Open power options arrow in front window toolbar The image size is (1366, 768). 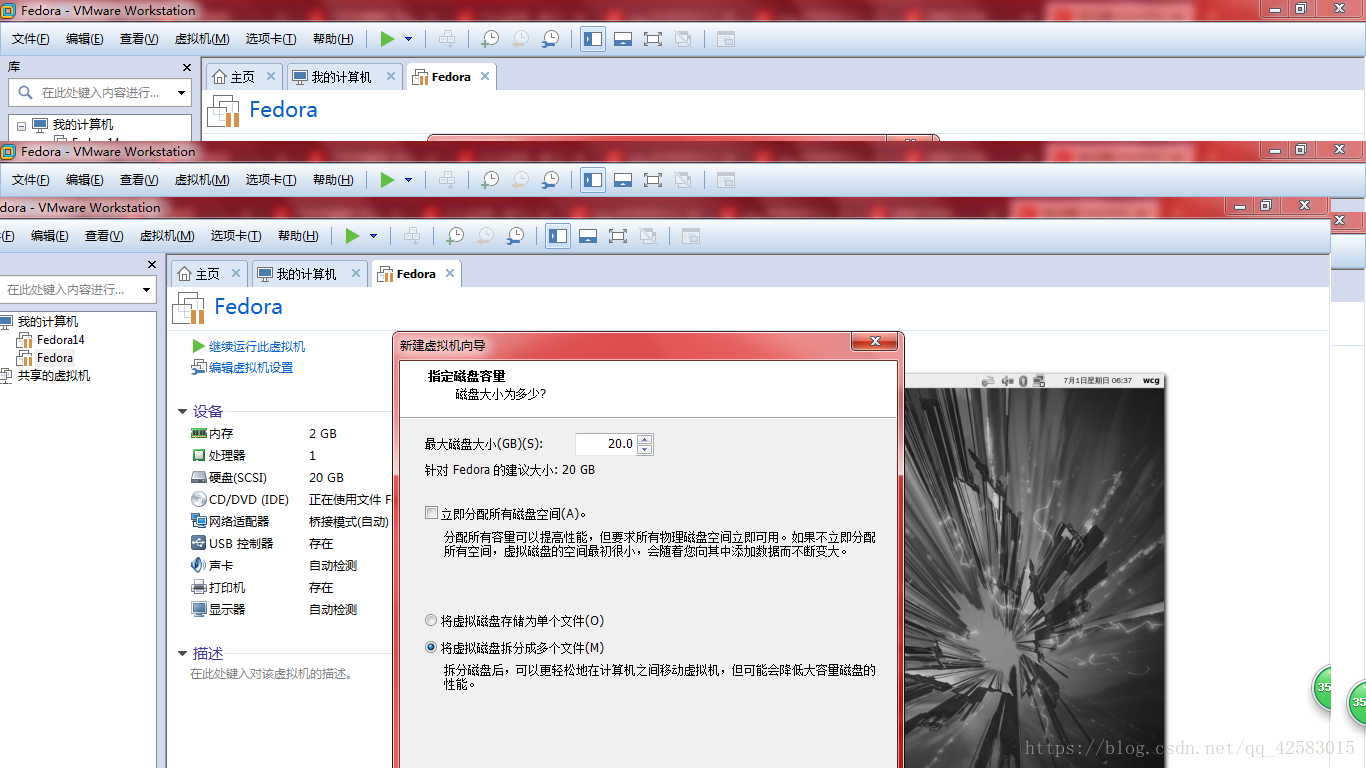click(x=373, y=236)
